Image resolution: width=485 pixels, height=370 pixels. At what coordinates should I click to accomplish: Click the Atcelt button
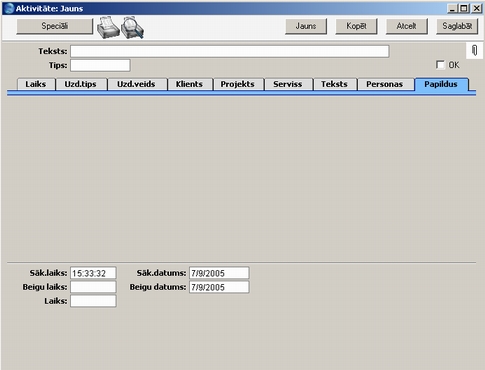[x=407, y=26]
